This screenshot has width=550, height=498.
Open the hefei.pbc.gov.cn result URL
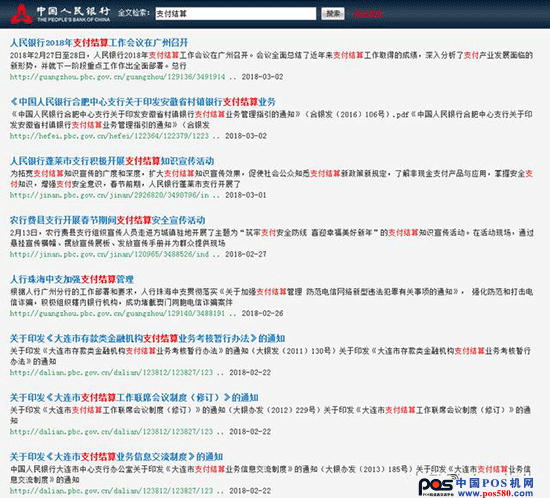pyautogui.click(x=109, y=136)
